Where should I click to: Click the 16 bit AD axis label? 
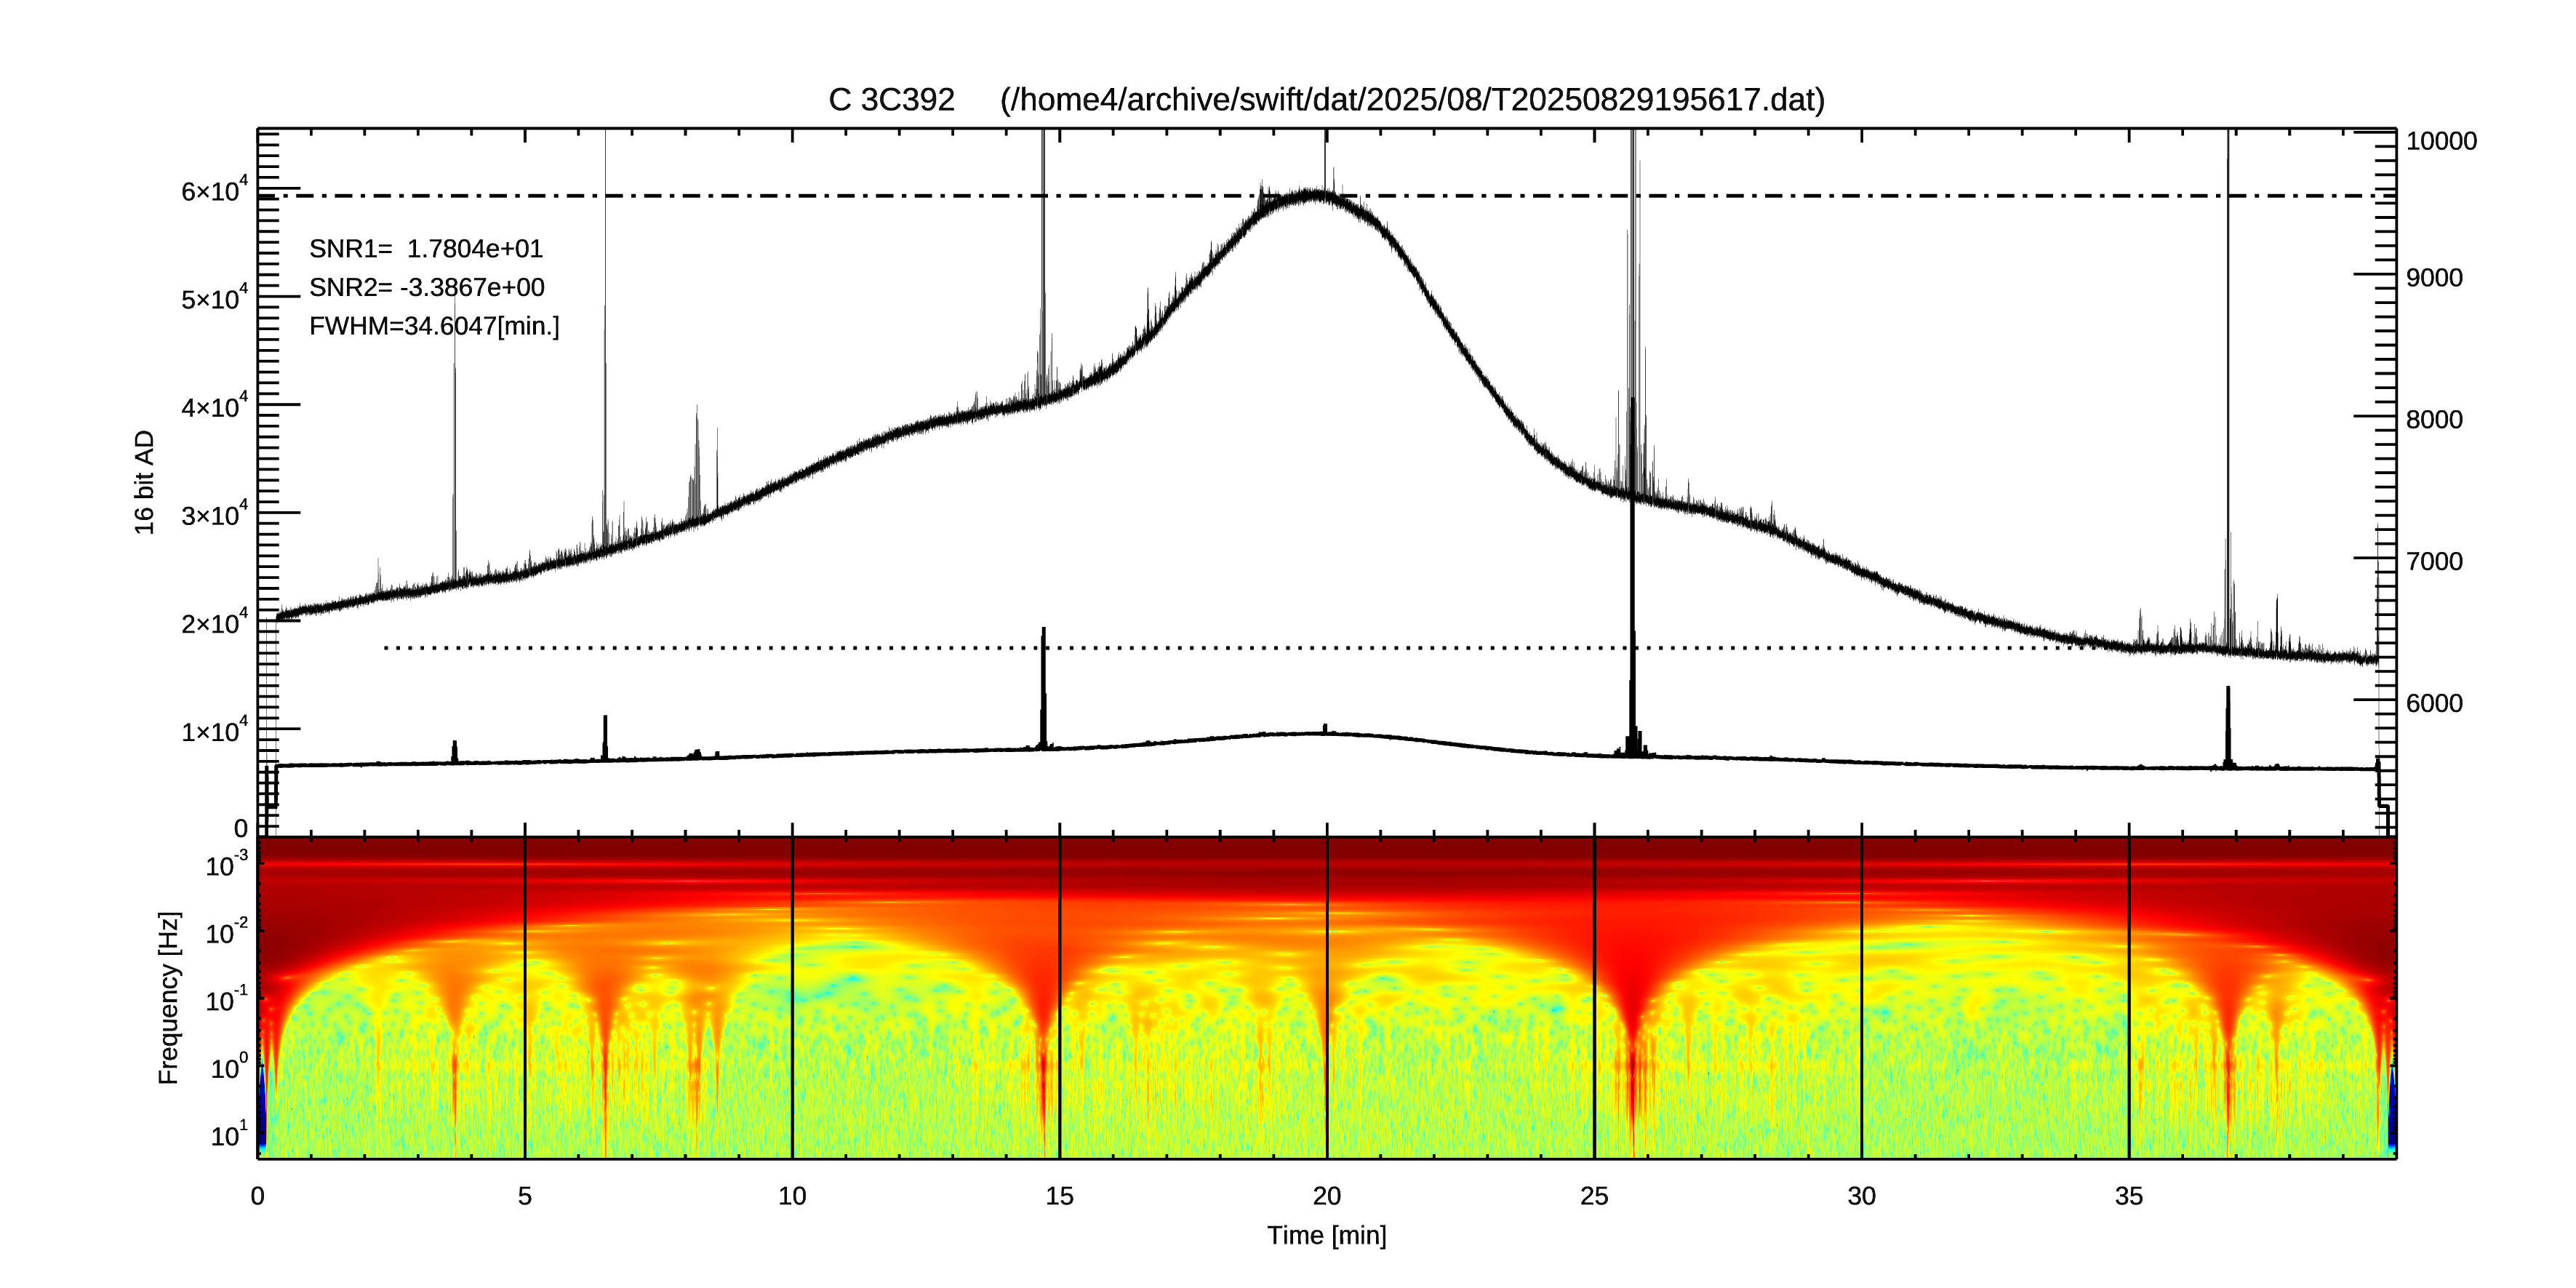pos(145,482)
